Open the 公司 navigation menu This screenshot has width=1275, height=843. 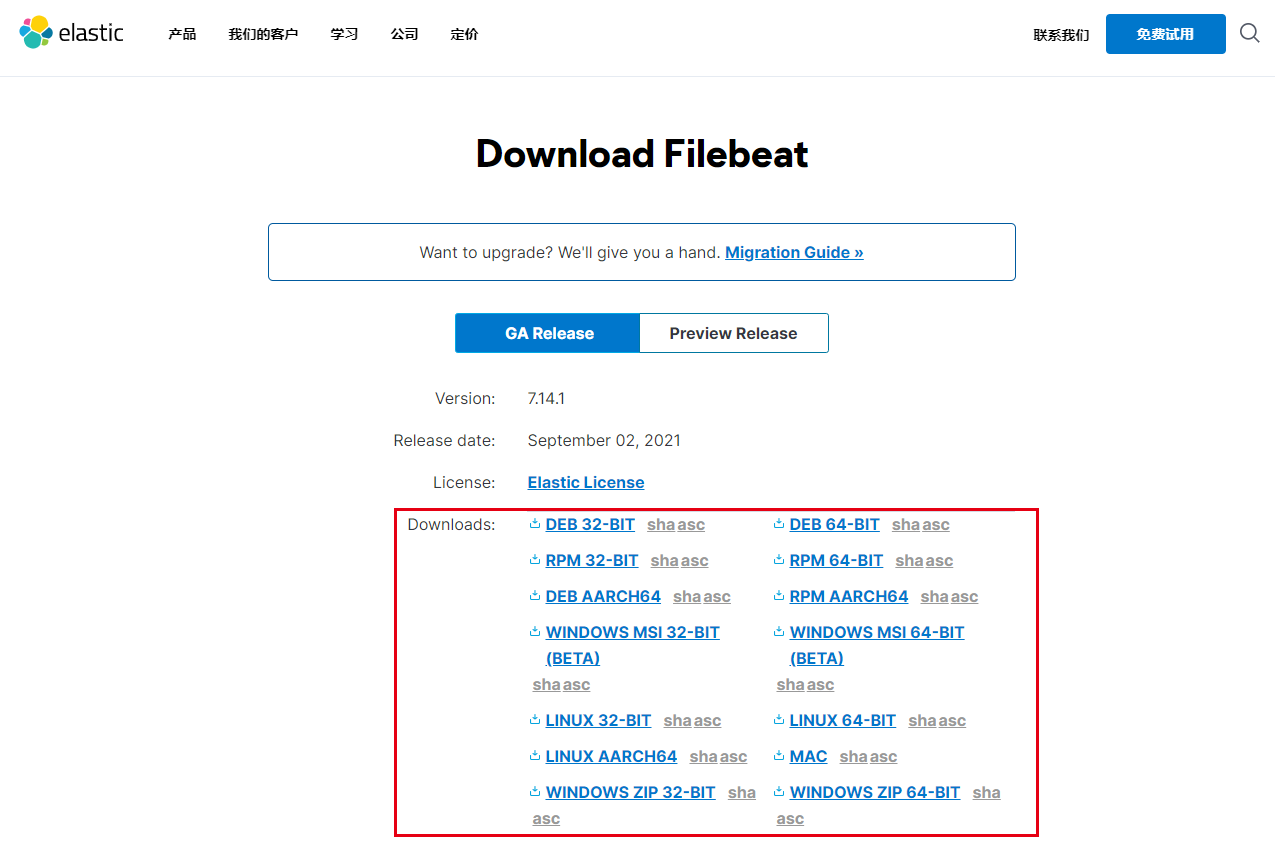(x=404, y=33)
